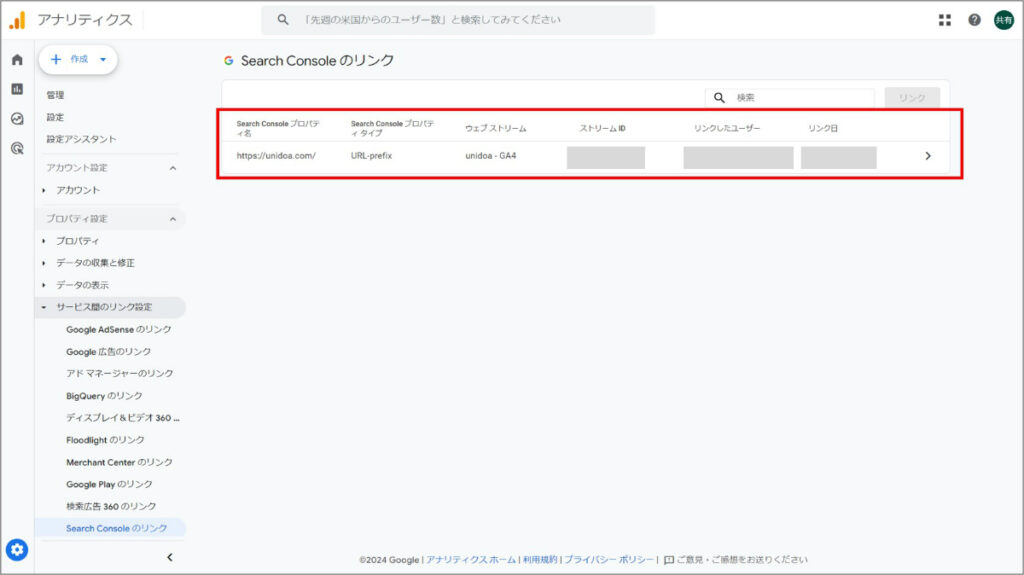Open the Google apps grid icon

[x=945, y=20]
